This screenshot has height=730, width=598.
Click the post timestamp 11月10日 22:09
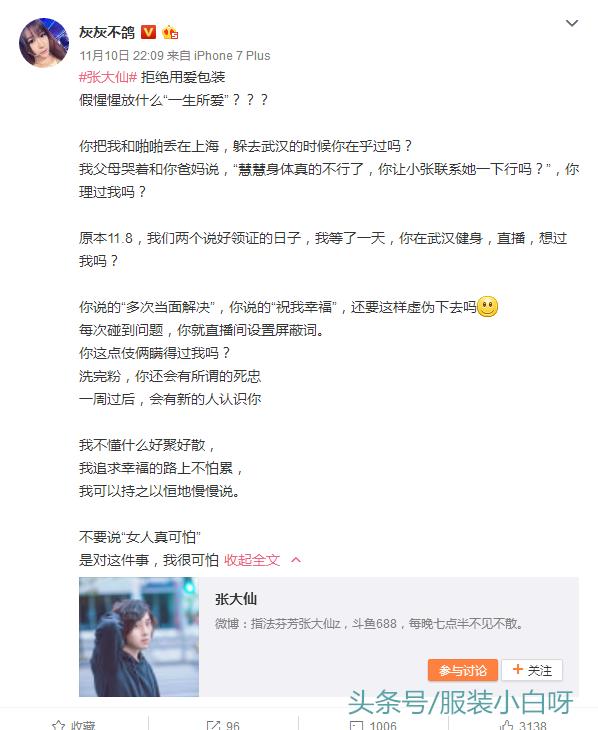click(121, 56)
